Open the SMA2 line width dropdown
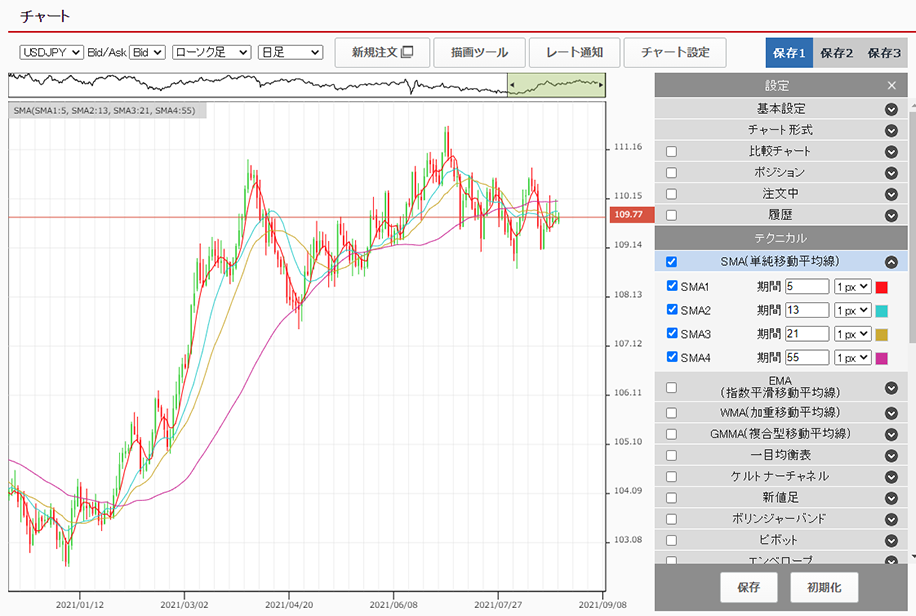 pyautogui.click(x=852, y=310)
